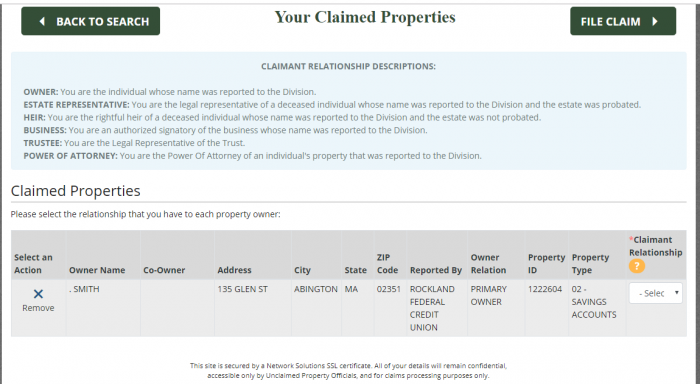Image resolution: width=700 pixels, height=384 pixels.
Task: Click the orange question mark help icon
Action: click(637, 266)
